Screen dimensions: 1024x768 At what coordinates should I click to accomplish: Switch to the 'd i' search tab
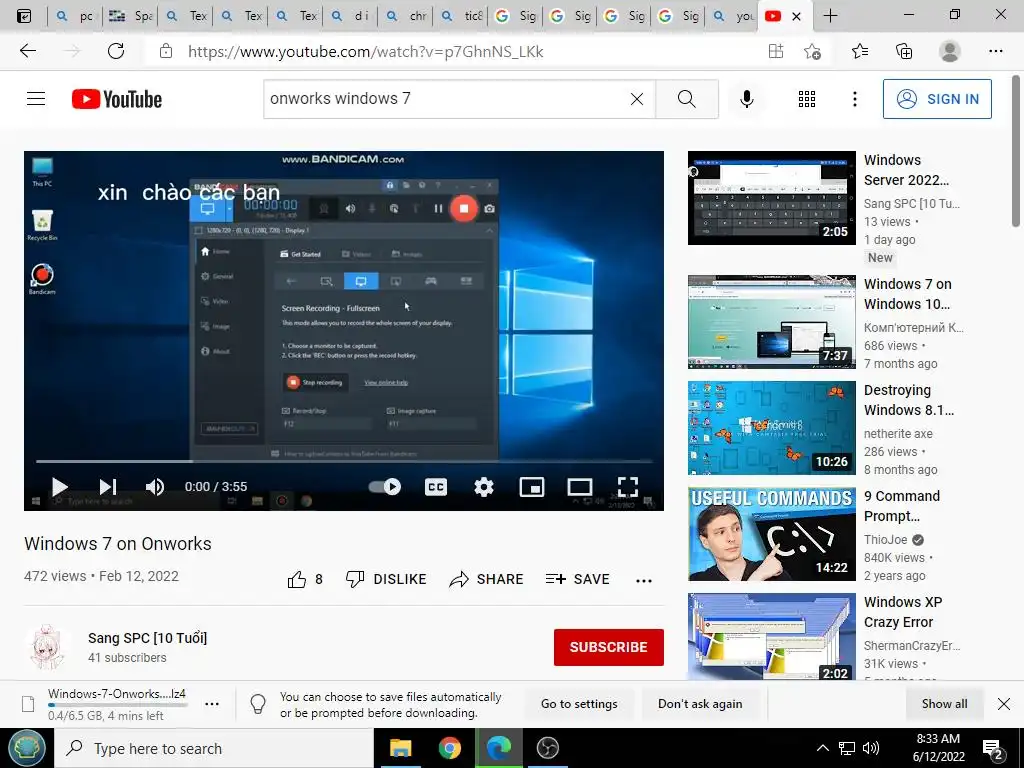pyautogui.click(x=350, y=16)
